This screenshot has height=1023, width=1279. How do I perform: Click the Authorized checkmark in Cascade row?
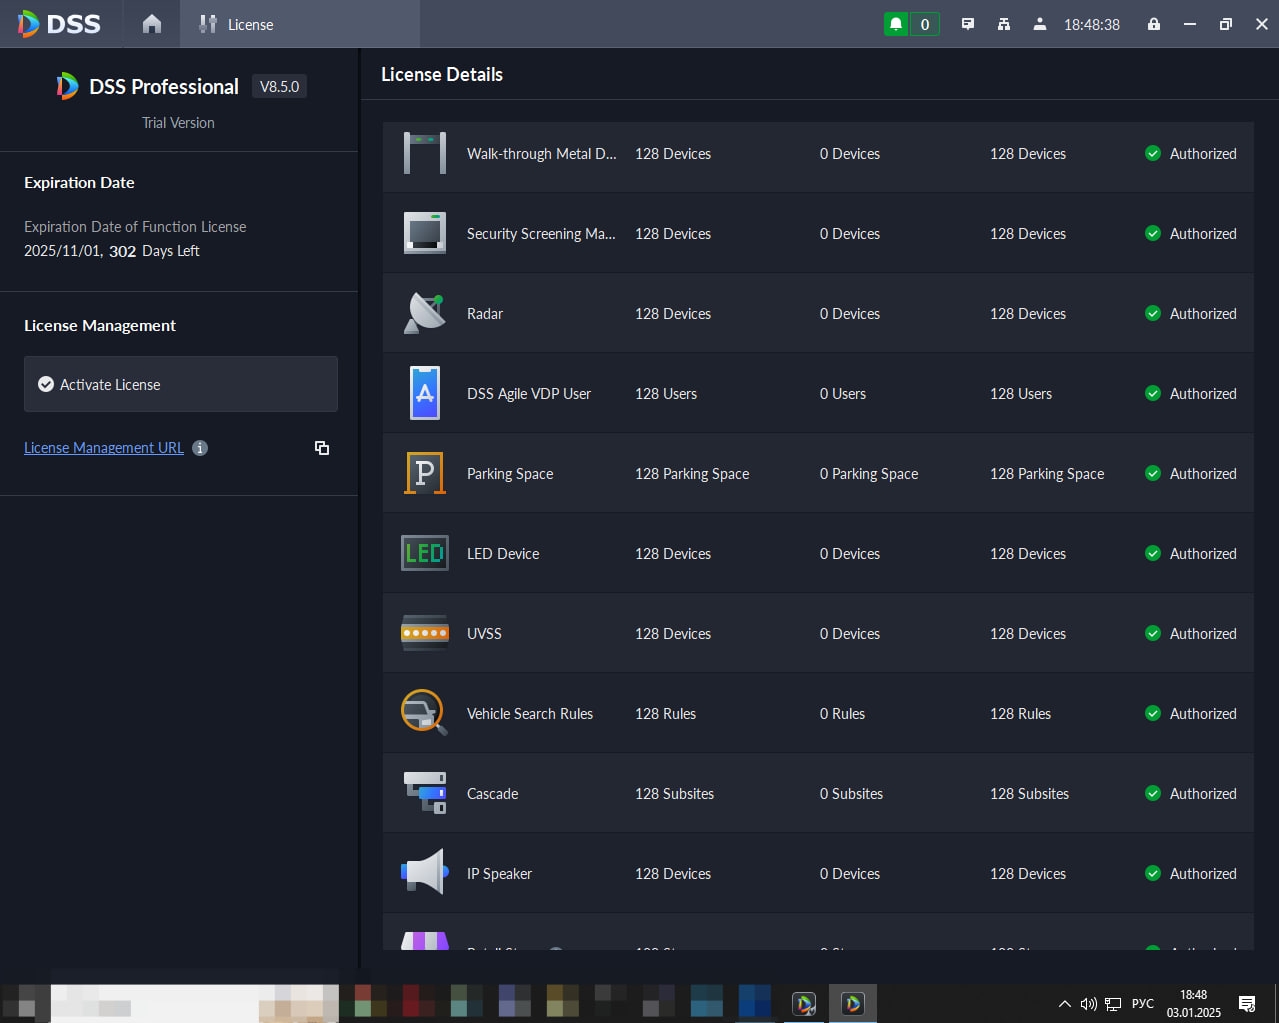pos(1153,793)
